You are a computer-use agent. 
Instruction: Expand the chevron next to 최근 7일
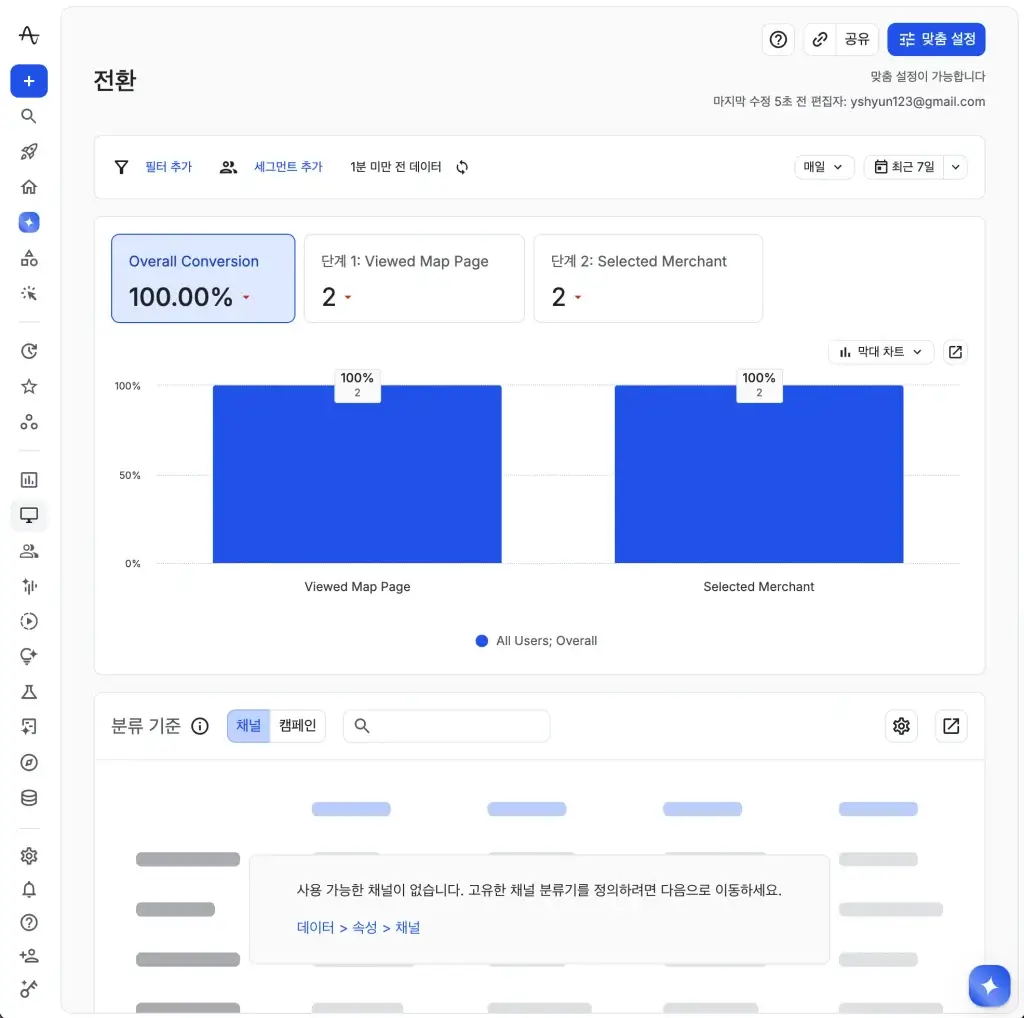(955, 167)
